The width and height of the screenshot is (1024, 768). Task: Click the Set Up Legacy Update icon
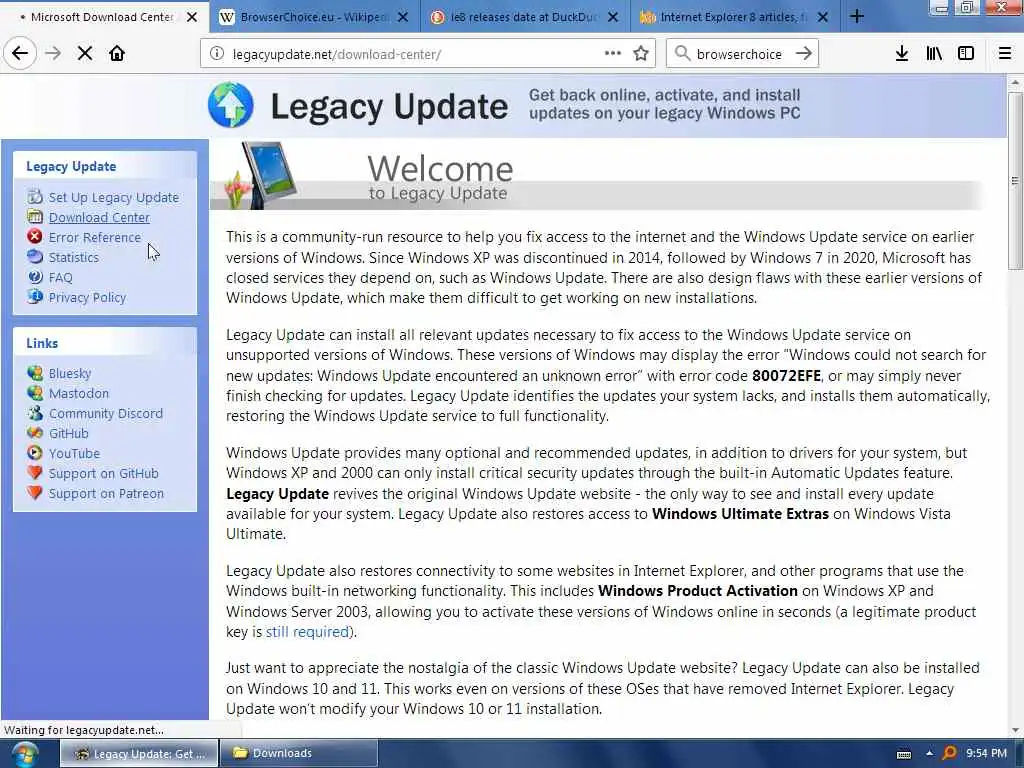(35, 197)
